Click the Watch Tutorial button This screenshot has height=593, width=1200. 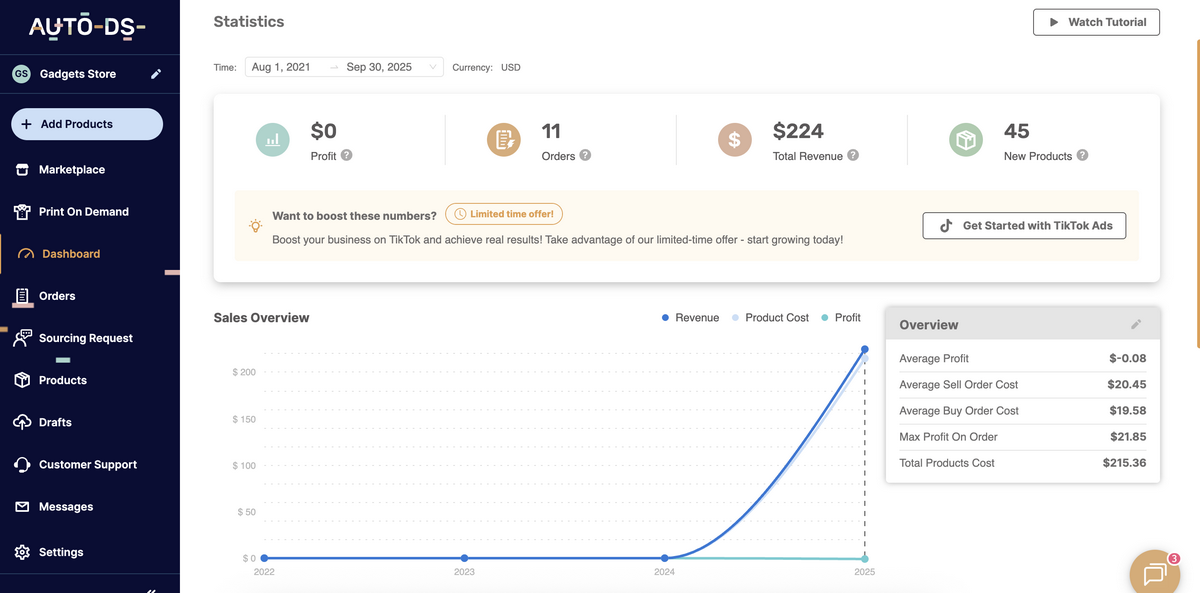point(1096,21)
